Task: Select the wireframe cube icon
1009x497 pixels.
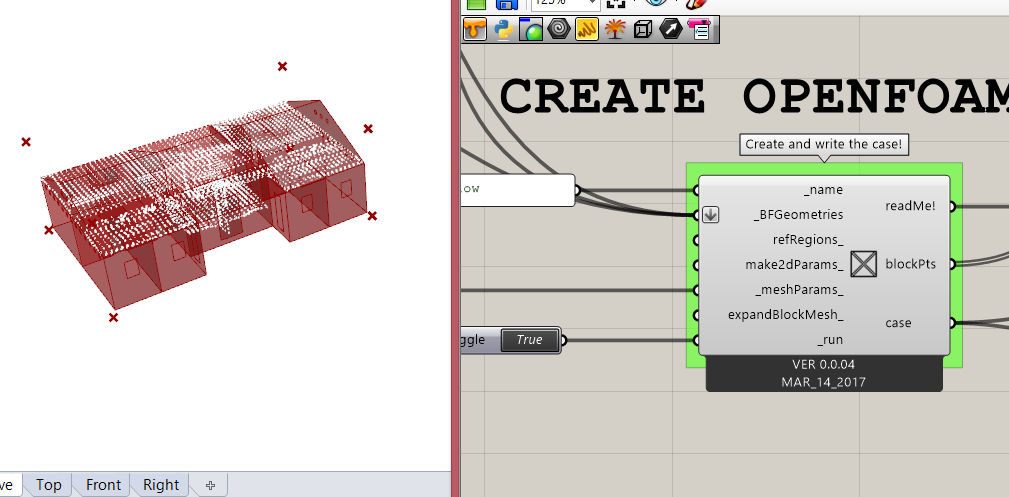Action: click(x=643, y=29)
